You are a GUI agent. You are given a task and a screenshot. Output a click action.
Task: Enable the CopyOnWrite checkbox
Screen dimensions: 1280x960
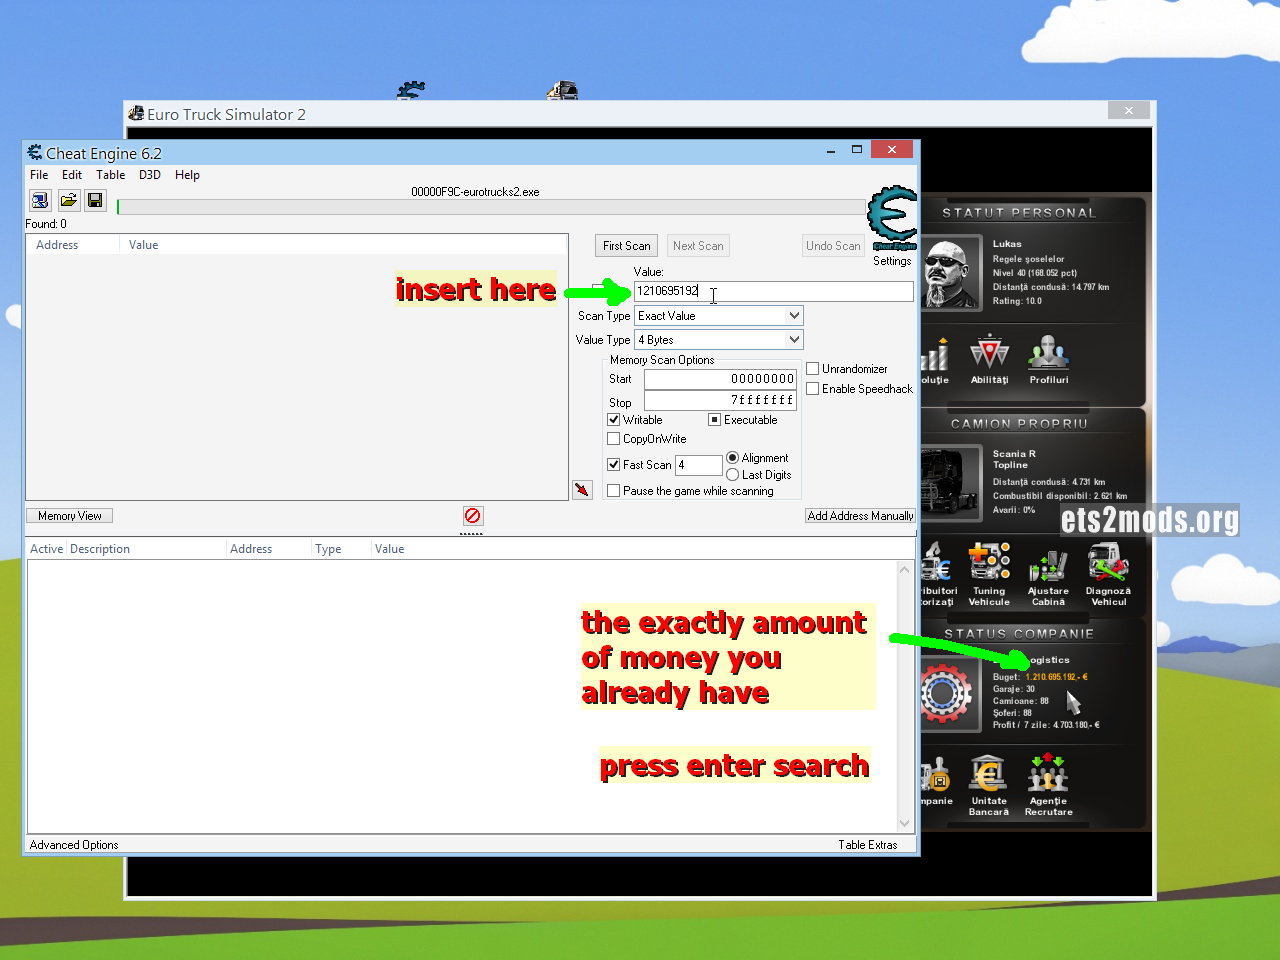click(614, 439)
